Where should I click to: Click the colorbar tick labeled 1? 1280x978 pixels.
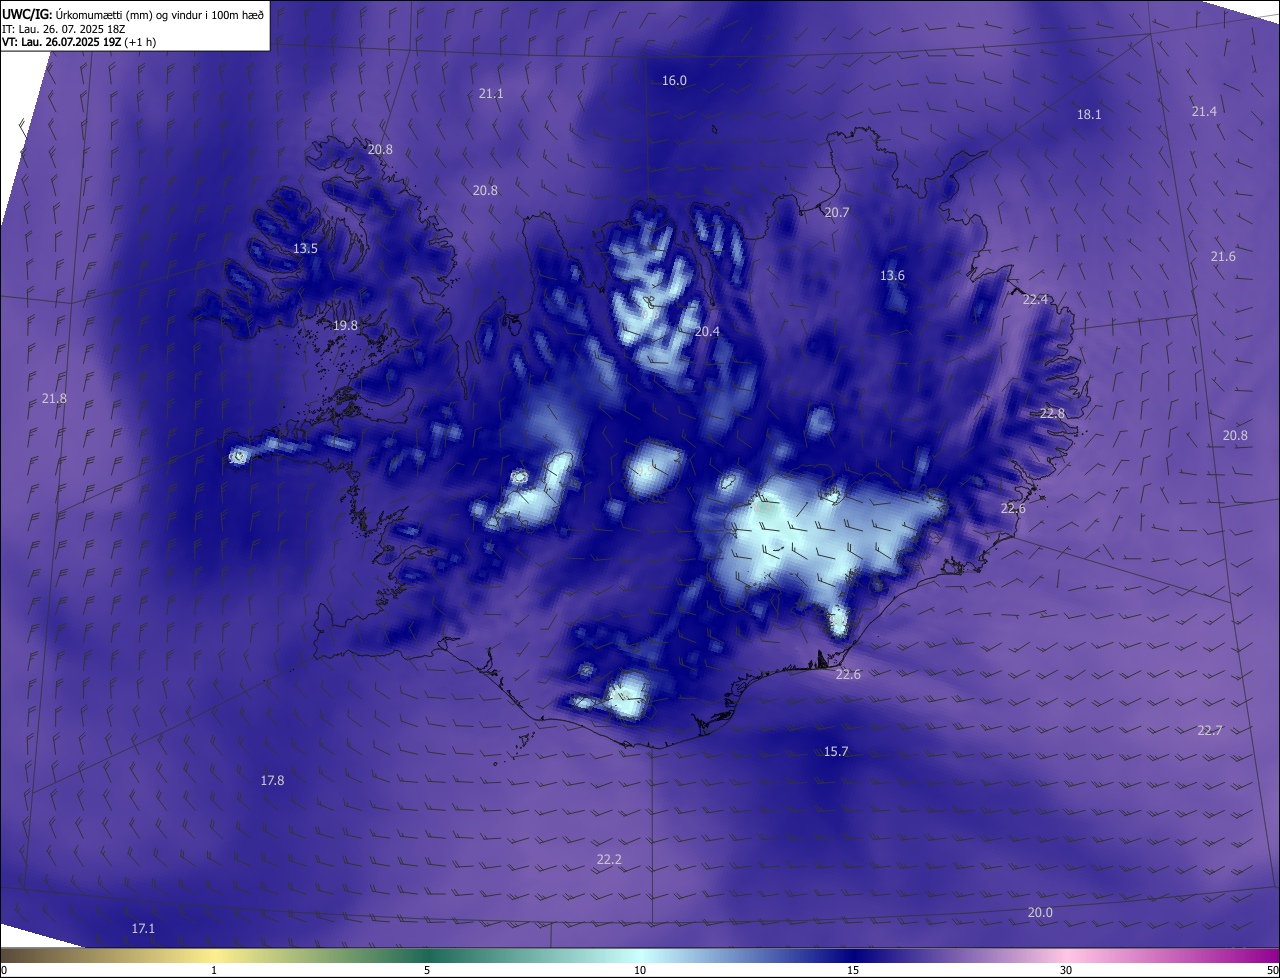[x=214, y=970]
